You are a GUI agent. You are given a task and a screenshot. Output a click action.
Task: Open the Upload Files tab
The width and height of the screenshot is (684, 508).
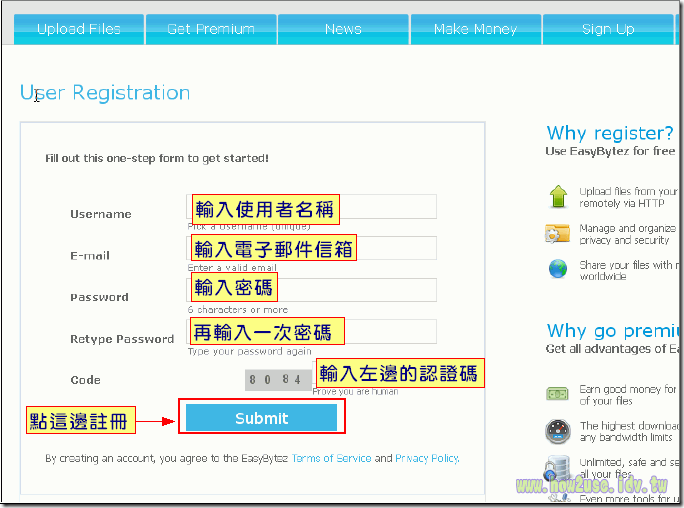79,29
